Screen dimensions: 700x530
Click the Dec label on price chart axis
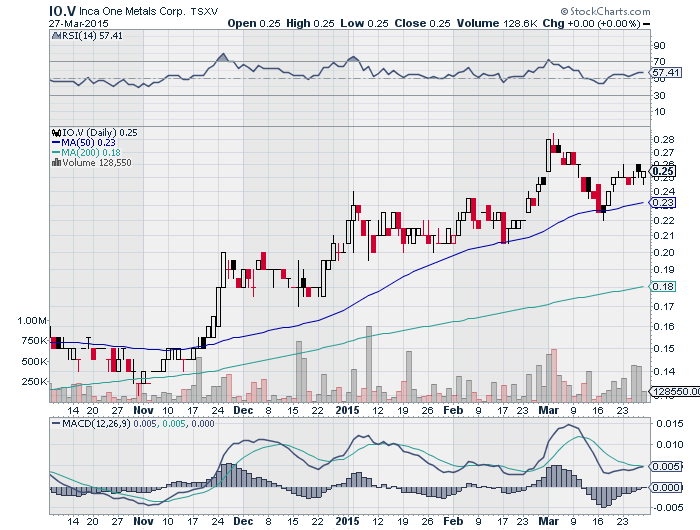click(243, 410)
